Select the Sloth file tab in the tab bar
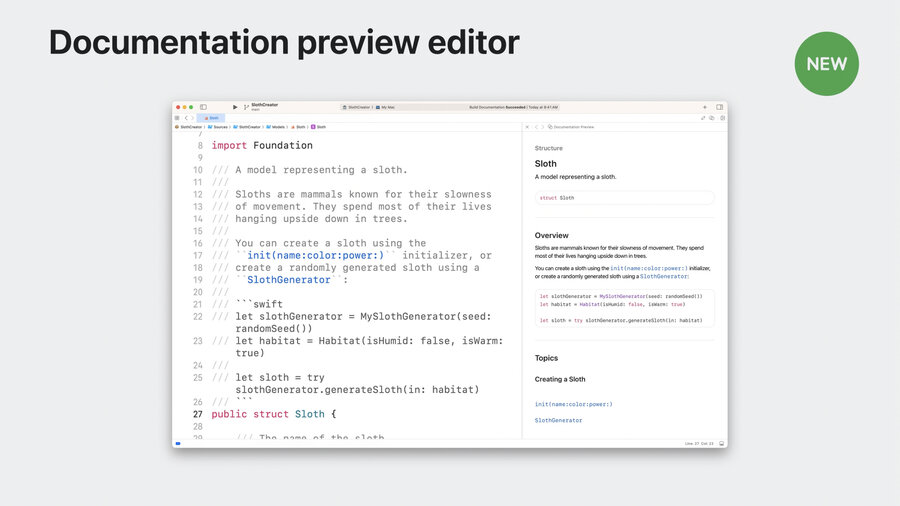The height and width of the screenshot is (506, 900). point(211,118)
